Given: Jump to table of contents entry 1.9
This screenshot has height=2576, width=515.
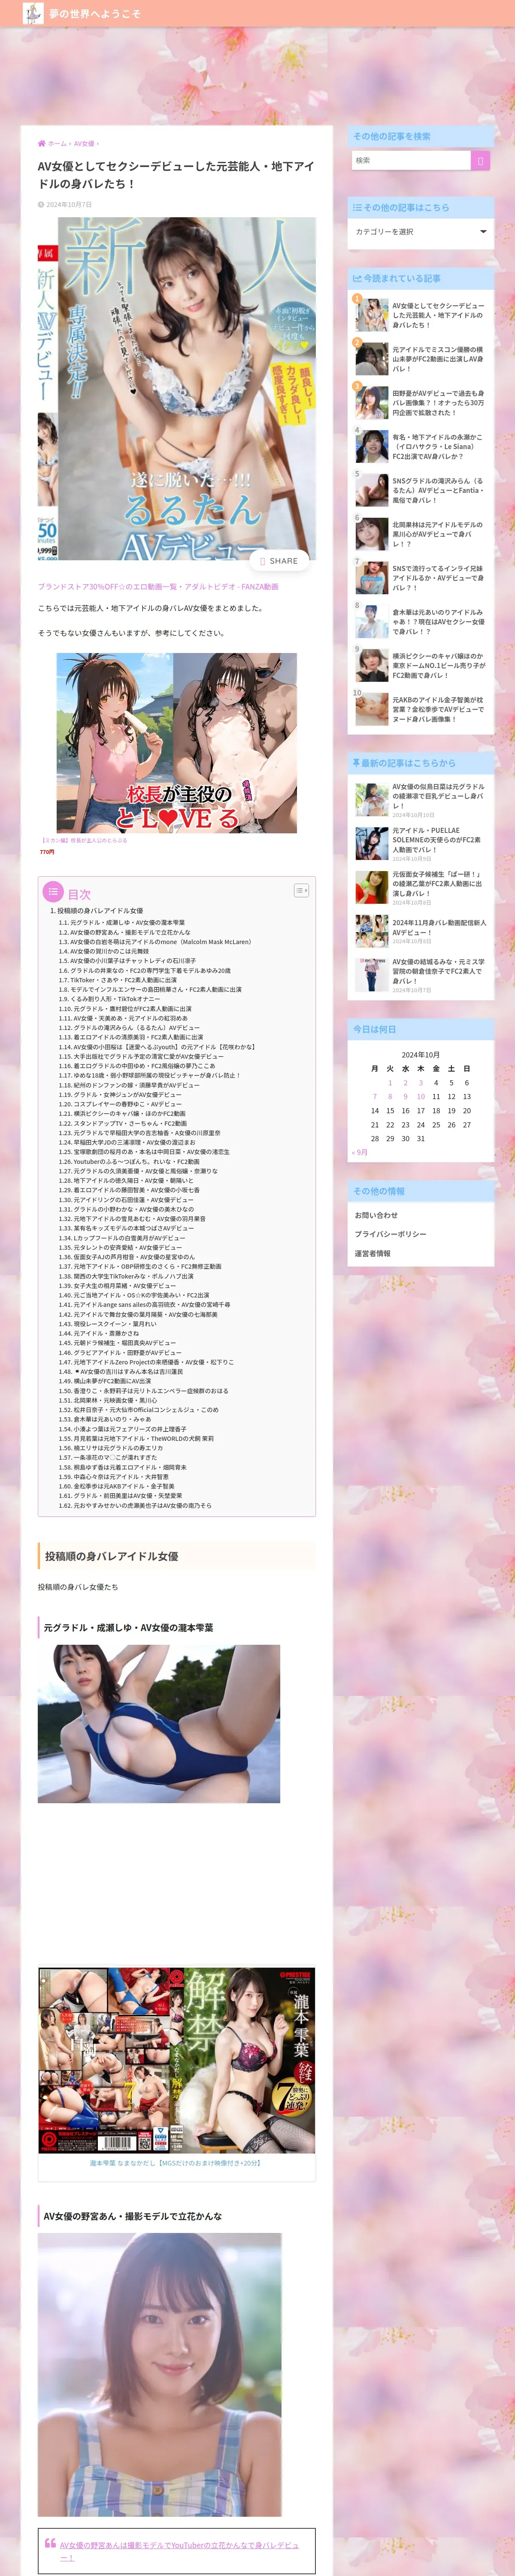Looking at the screenshot, I should [x=109, y=999].
